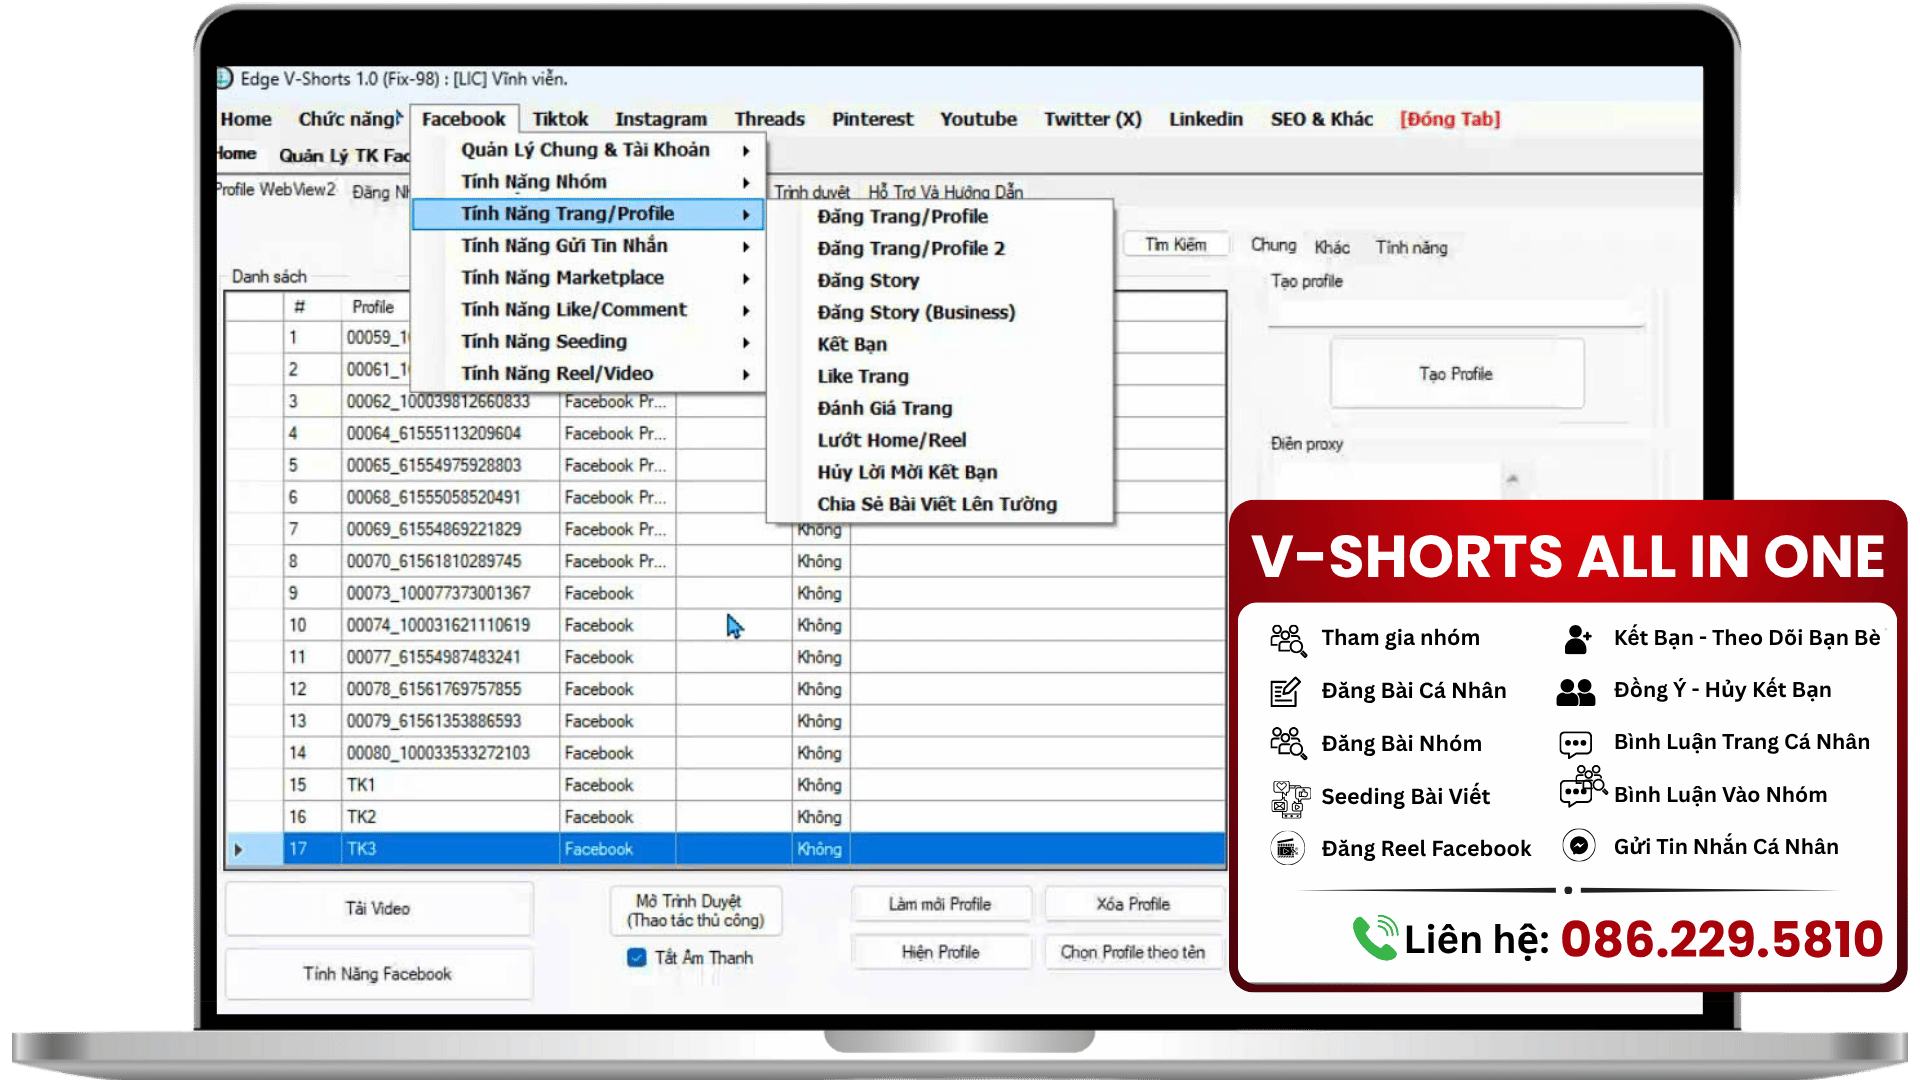The width and height of the screenshot is (1920, 1080).
Task: Click the Tải Video button
Action: click(x=378, y=909)
